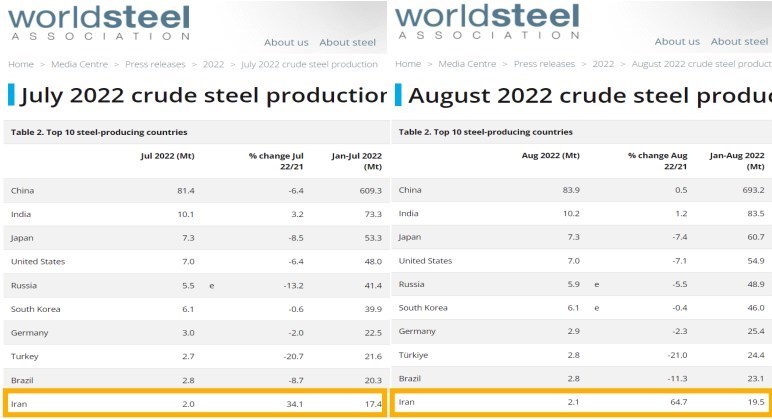Click the 'Aug 2022 (Mt)' column header

pyautogui.click(x=551, y=156)
